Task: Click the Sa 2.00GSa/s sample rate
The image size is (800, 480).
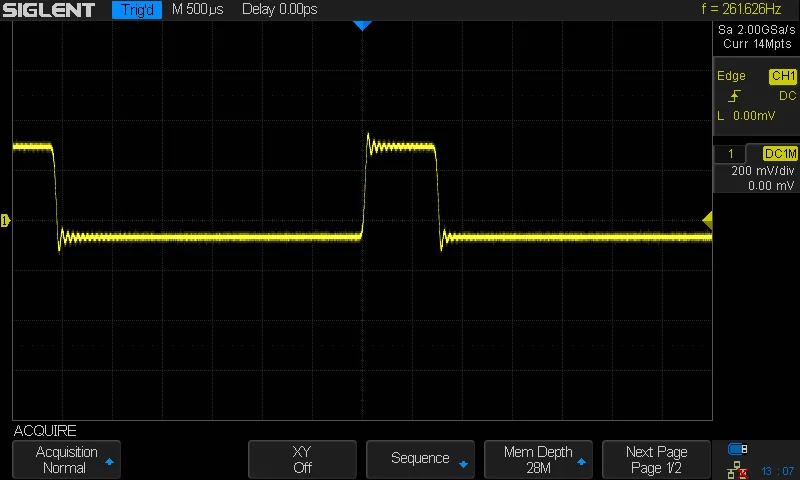Action: [x=756, y=30]
